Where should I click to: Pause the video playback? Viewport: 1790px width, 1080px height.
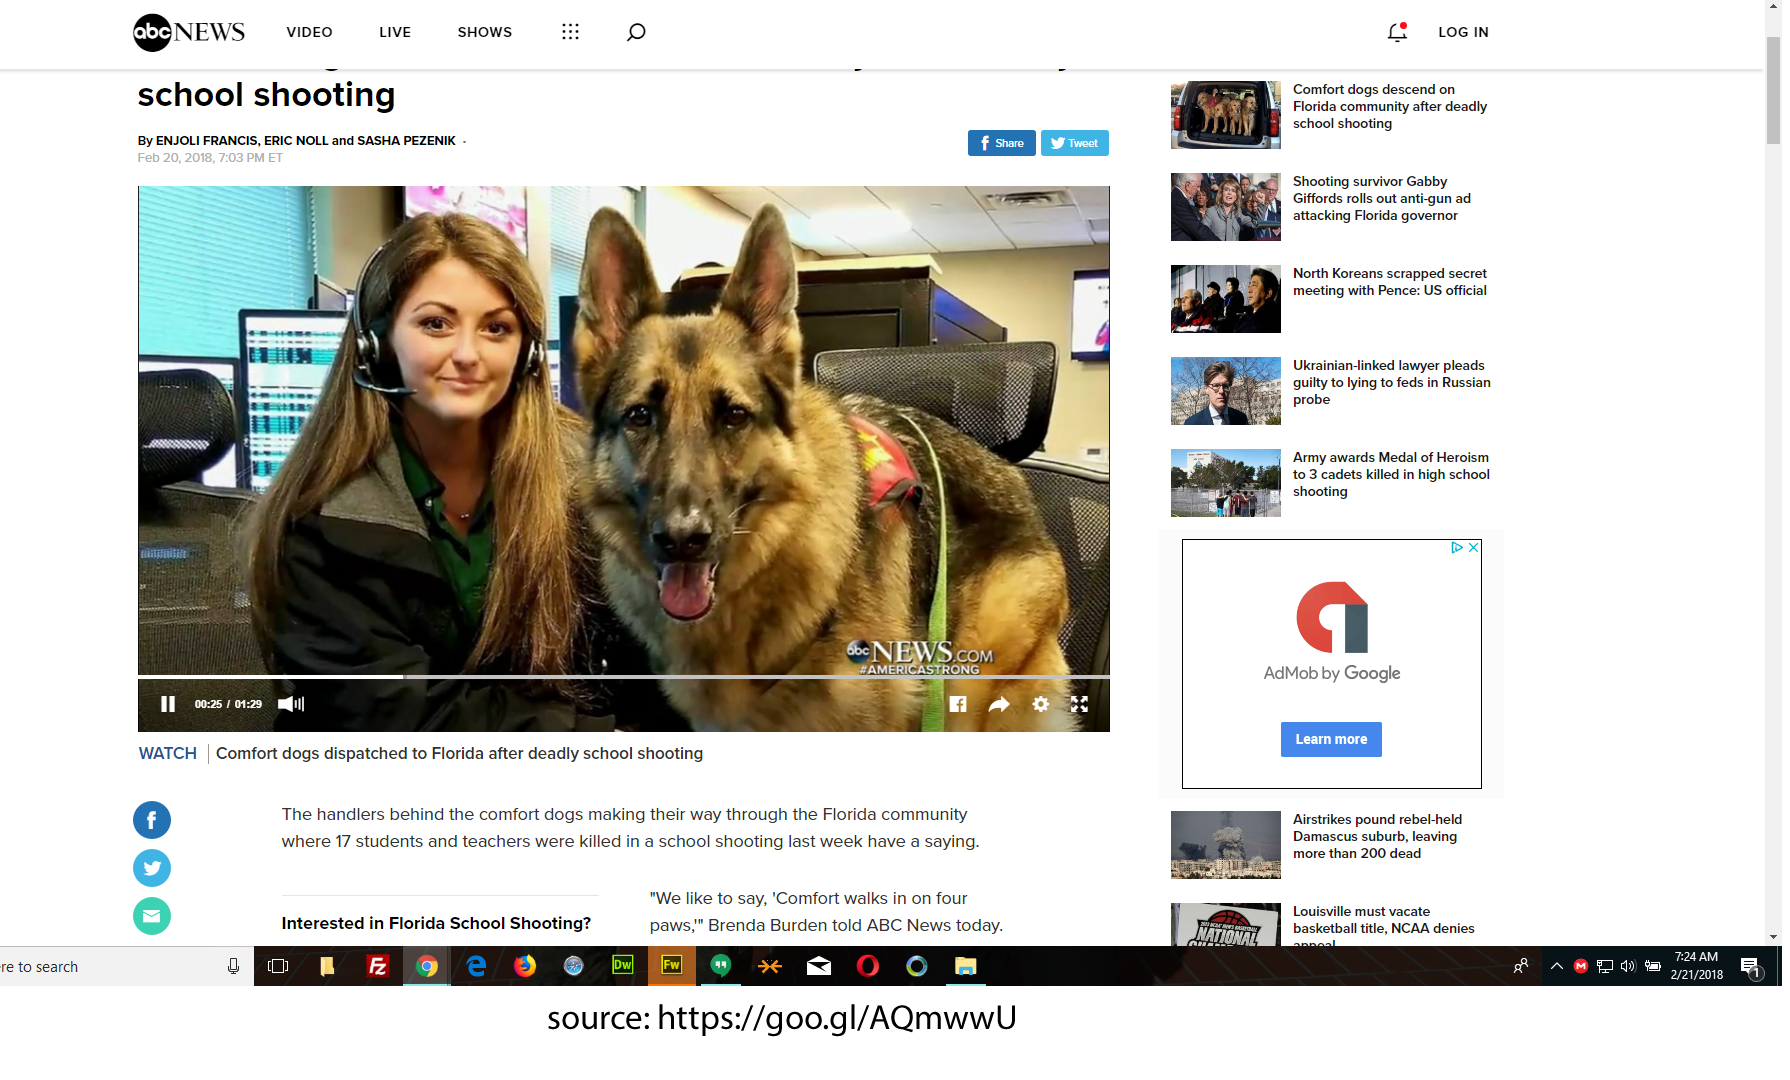click(x=168, y=704)
